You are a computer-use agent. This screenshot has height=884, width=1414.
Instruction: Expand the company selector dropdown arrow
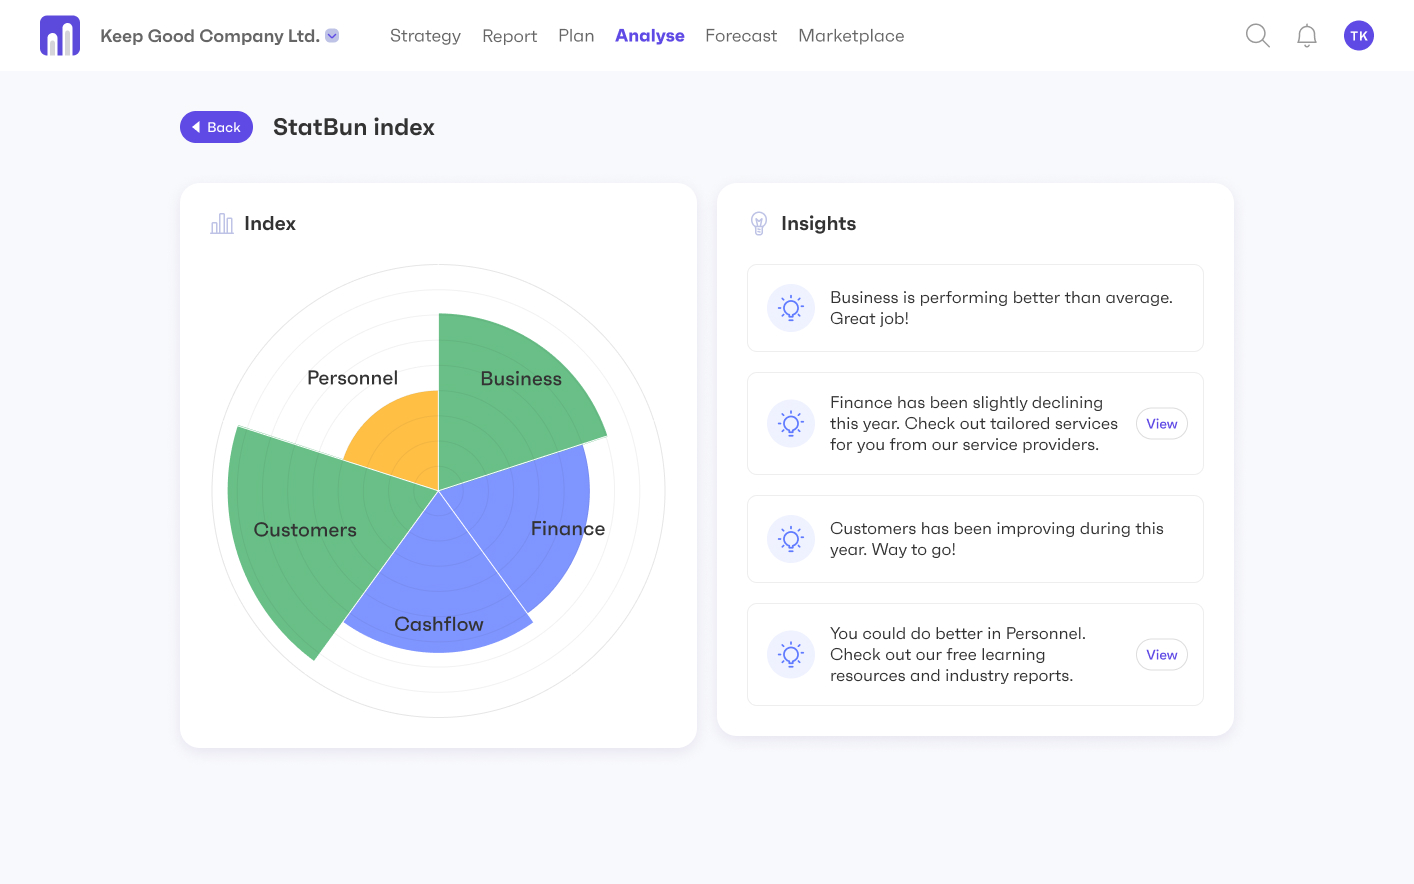tap(333, 36)
